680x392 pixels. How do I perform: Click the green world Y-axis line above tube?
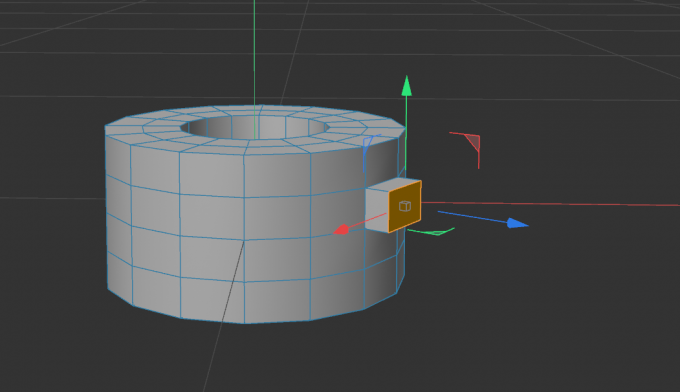point(255,52)
